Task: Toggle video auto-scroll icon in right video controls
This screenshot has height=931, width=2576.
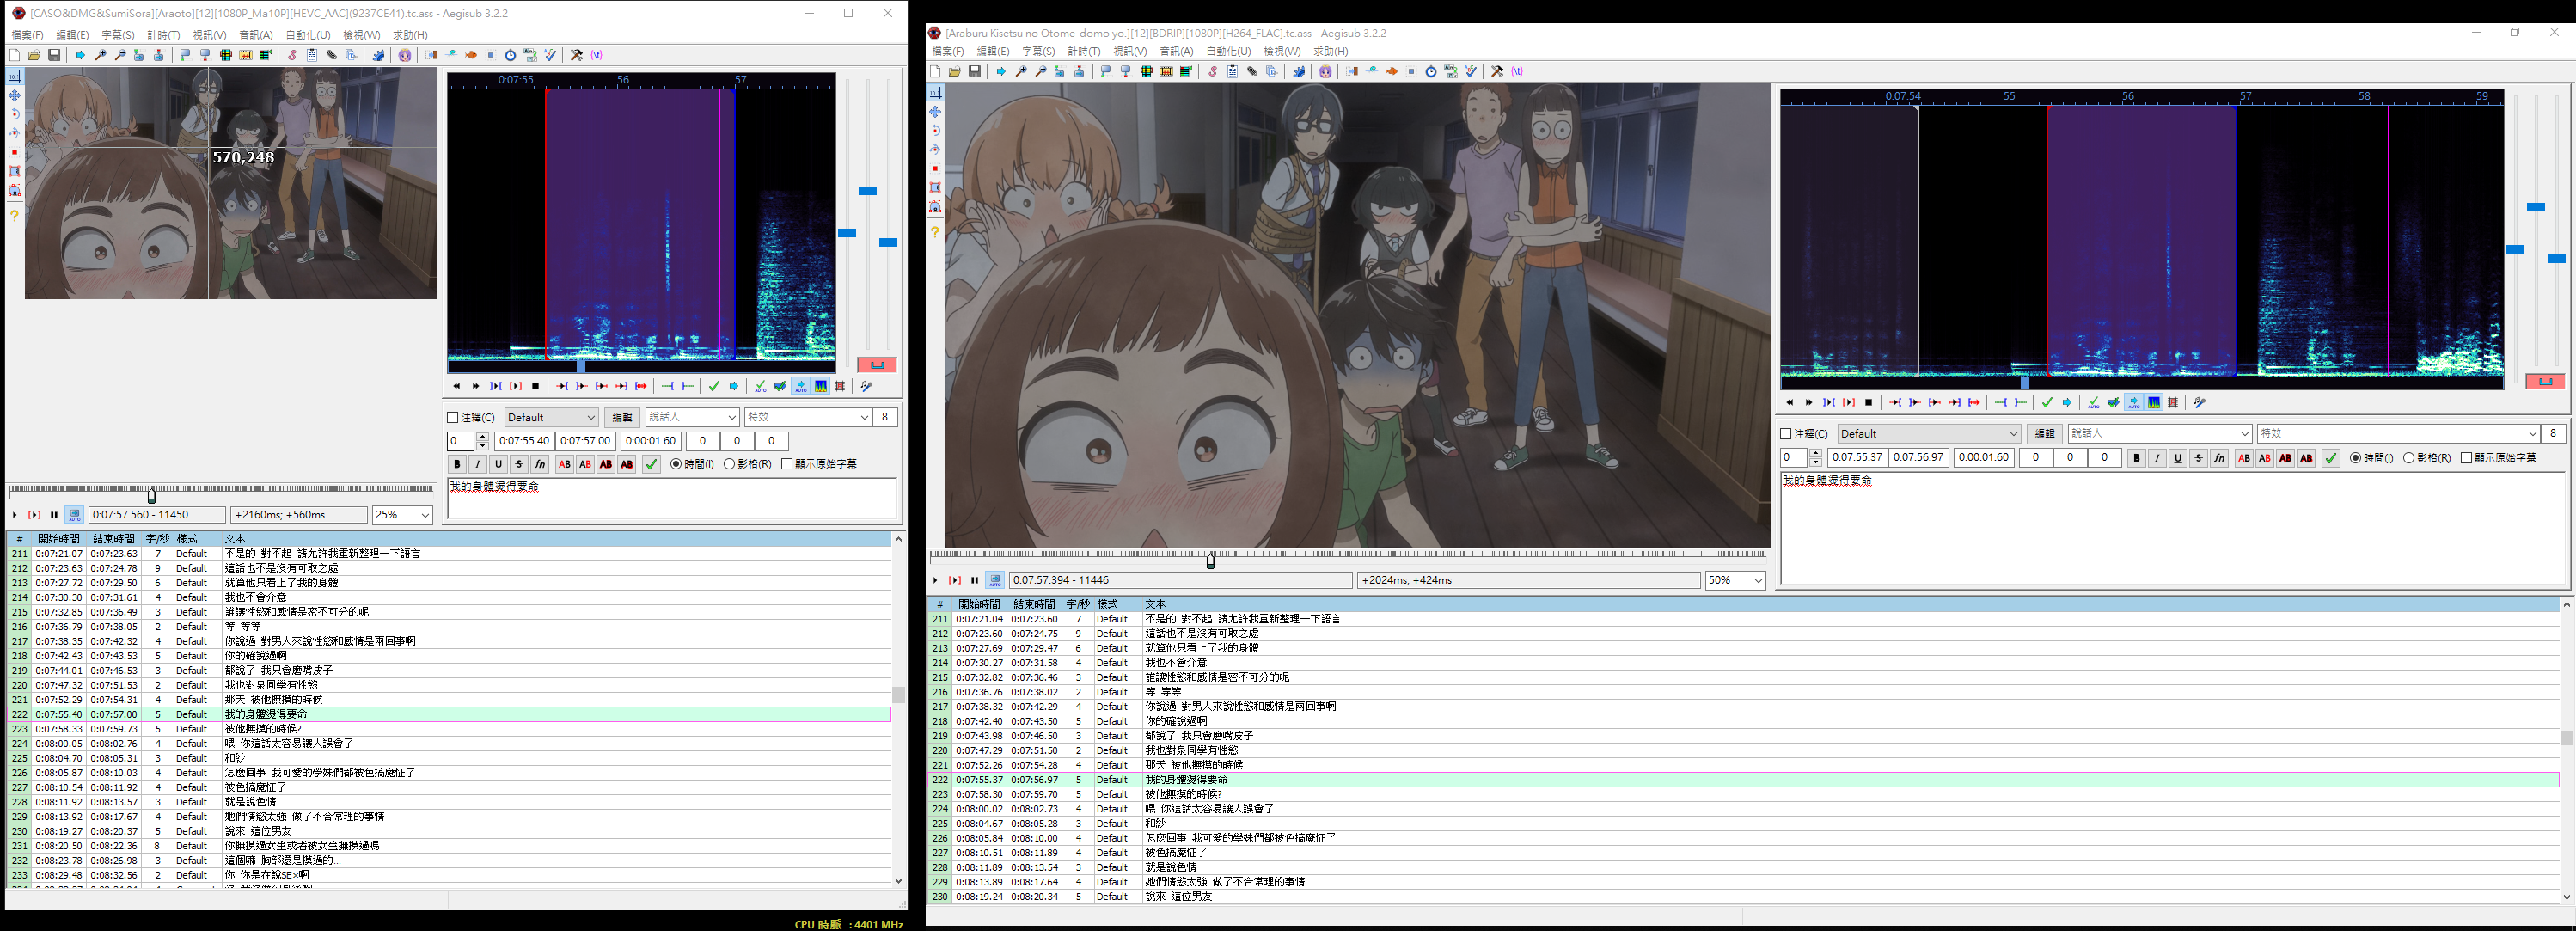Action: click(995, 580)
